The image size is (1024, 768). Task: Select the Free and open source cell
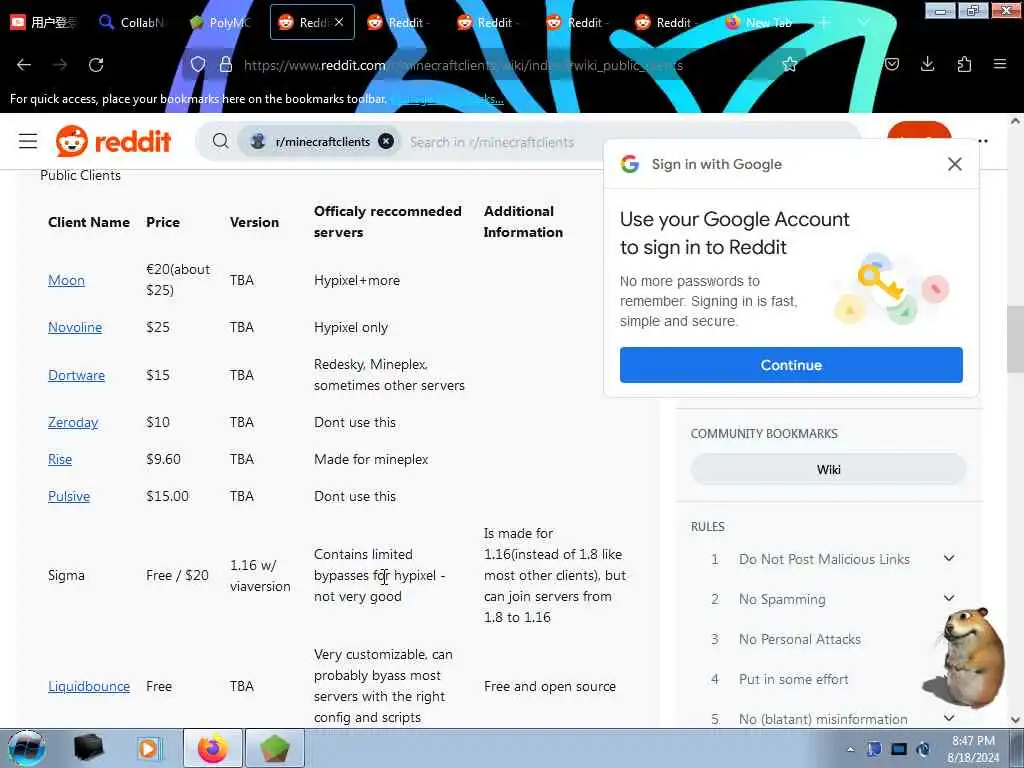coord(549,686)
